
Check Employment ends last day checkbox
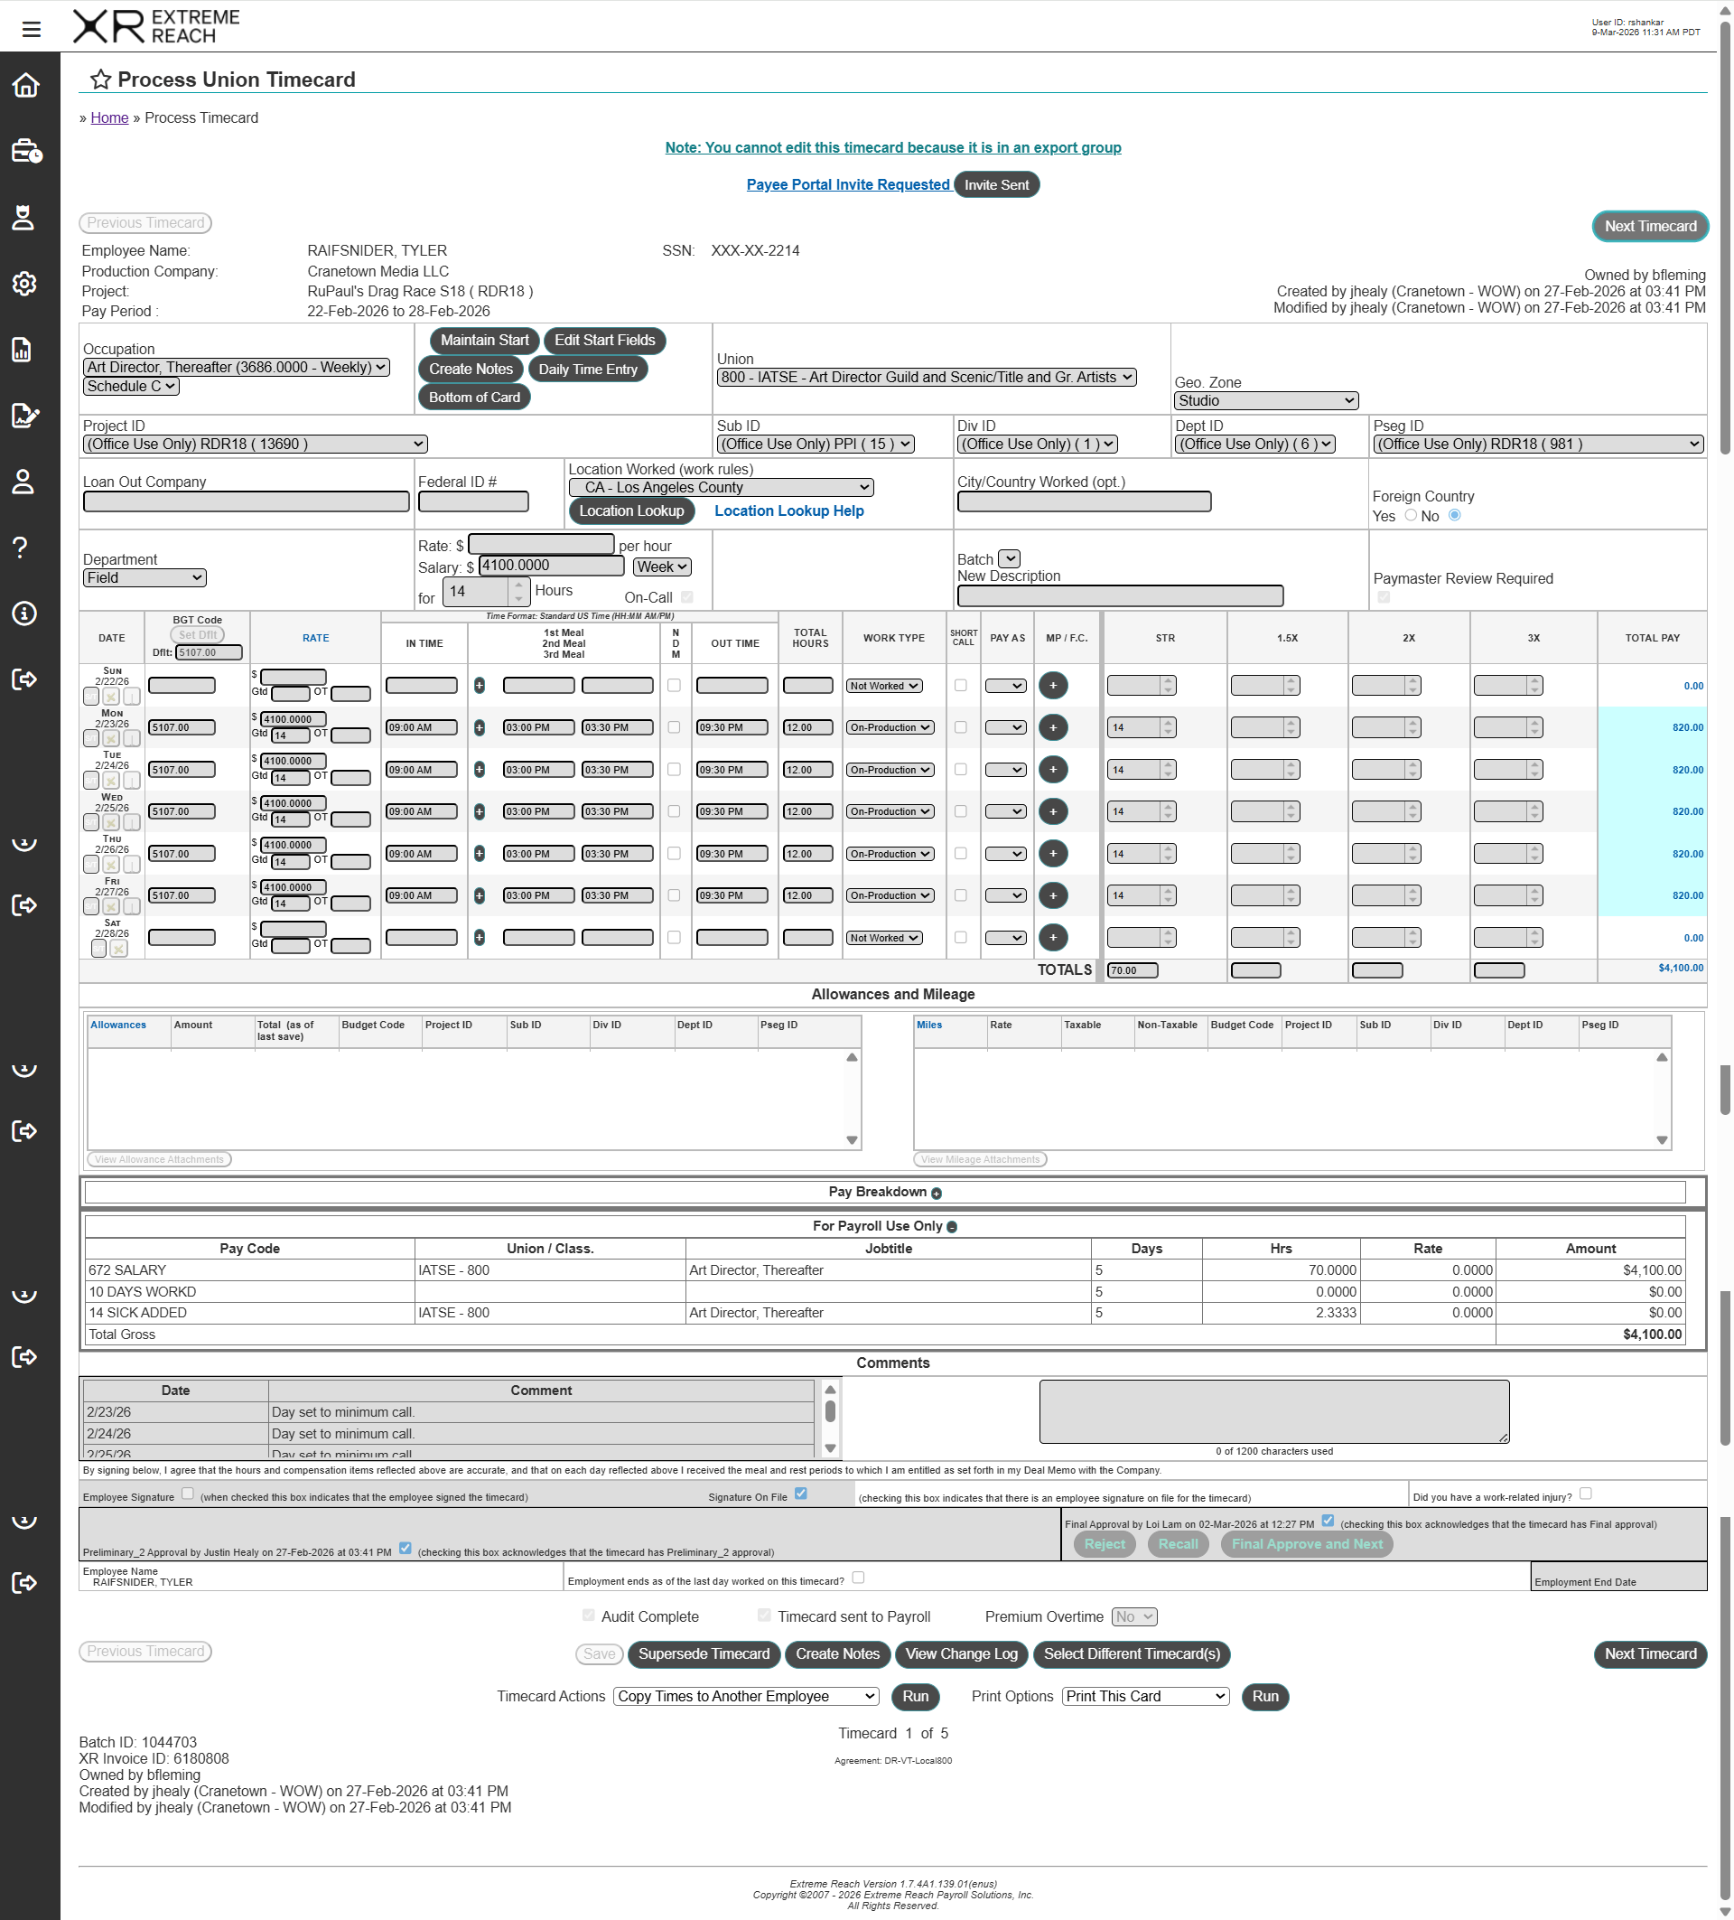tap(857, 1578)
